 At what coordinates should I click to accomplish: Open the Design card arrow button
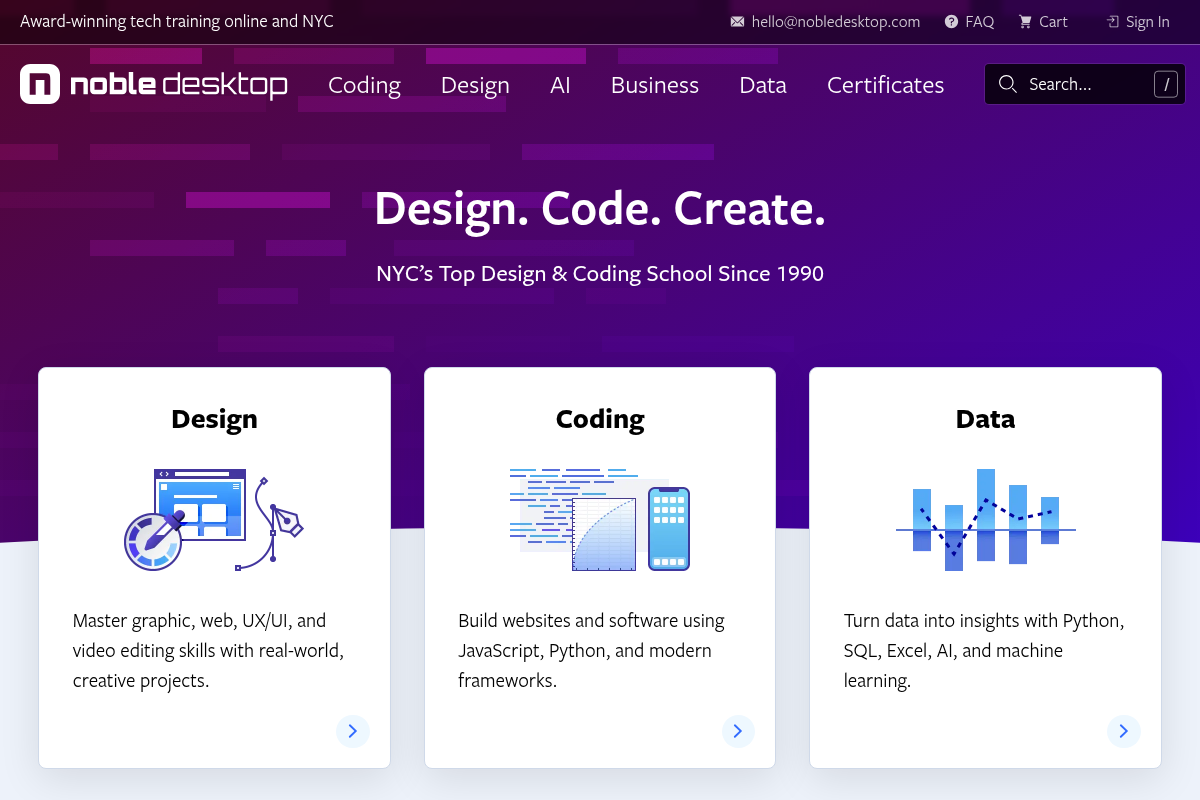[x=353, y=731]
